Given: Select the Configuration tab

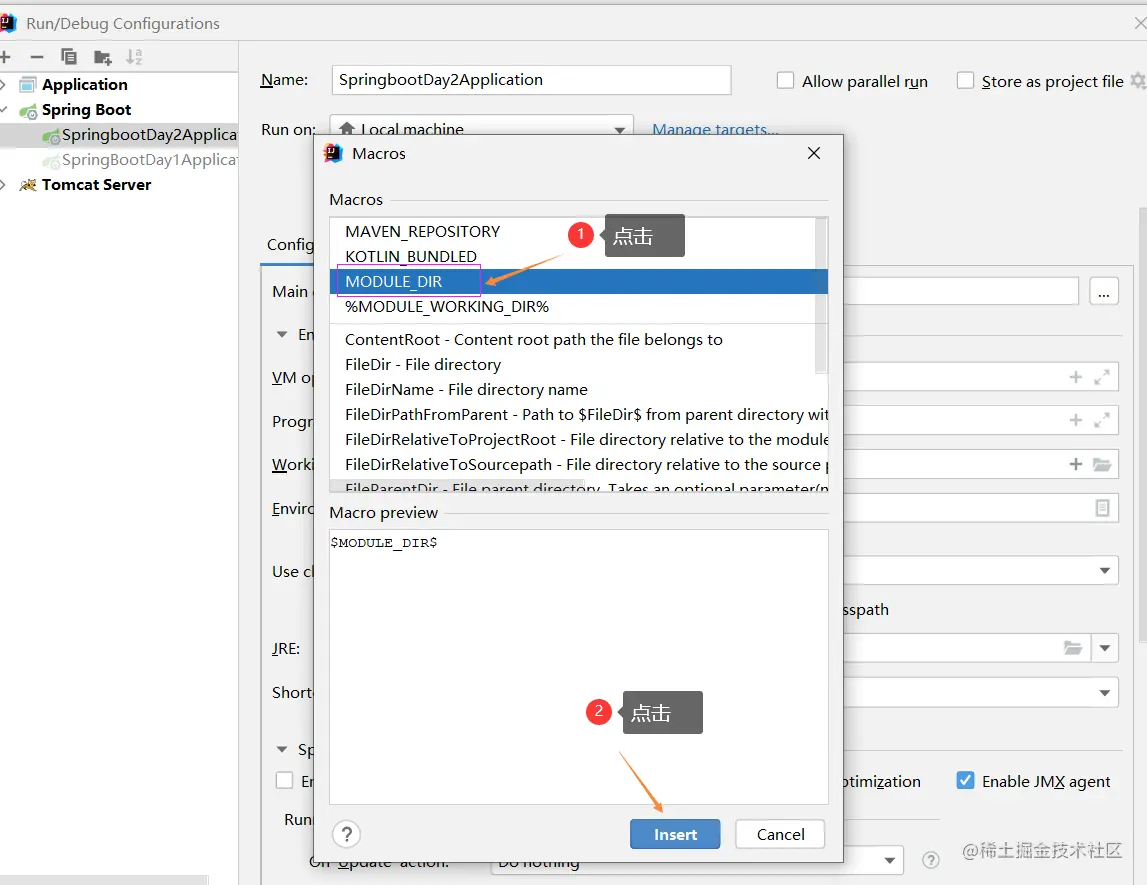Looking at the screenshot, I should pyautogui.click(x=290, y=244).
